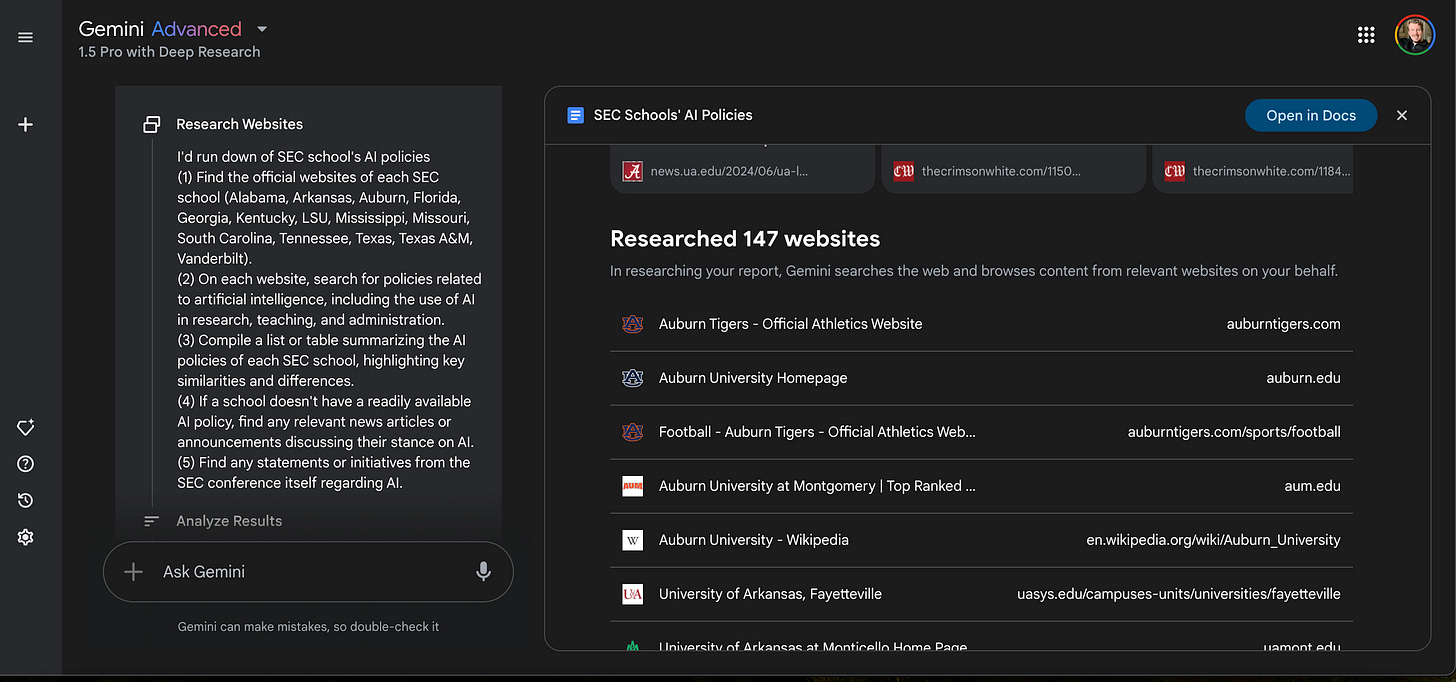
Task: Click the Gemini Advanced title text
Action: 160,29
